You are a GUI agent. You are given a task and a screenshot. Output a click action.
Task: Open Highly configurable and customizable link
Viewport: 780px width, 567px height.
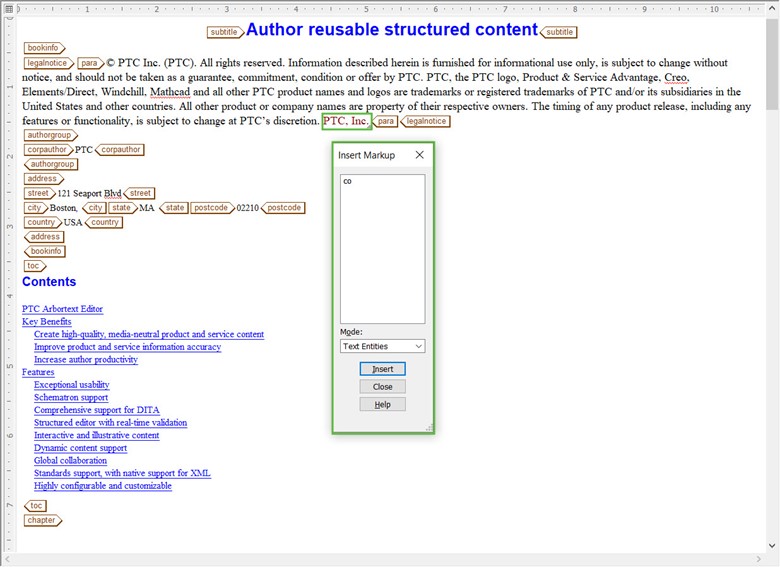click(102, 486)
